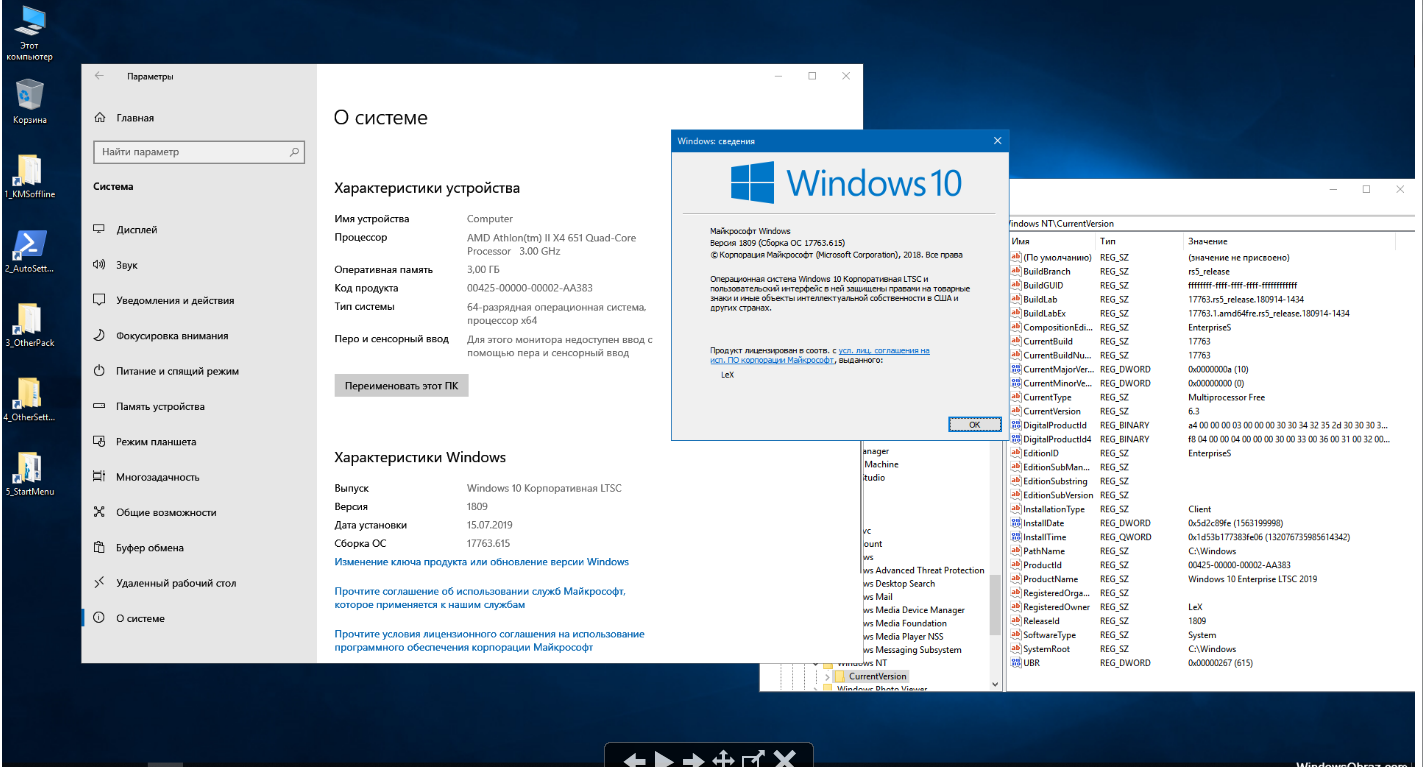This screenshot has height=767, width=1423.
Task: Click the CurrentVersion folder icon in registry tree
Action: (840, 676)
